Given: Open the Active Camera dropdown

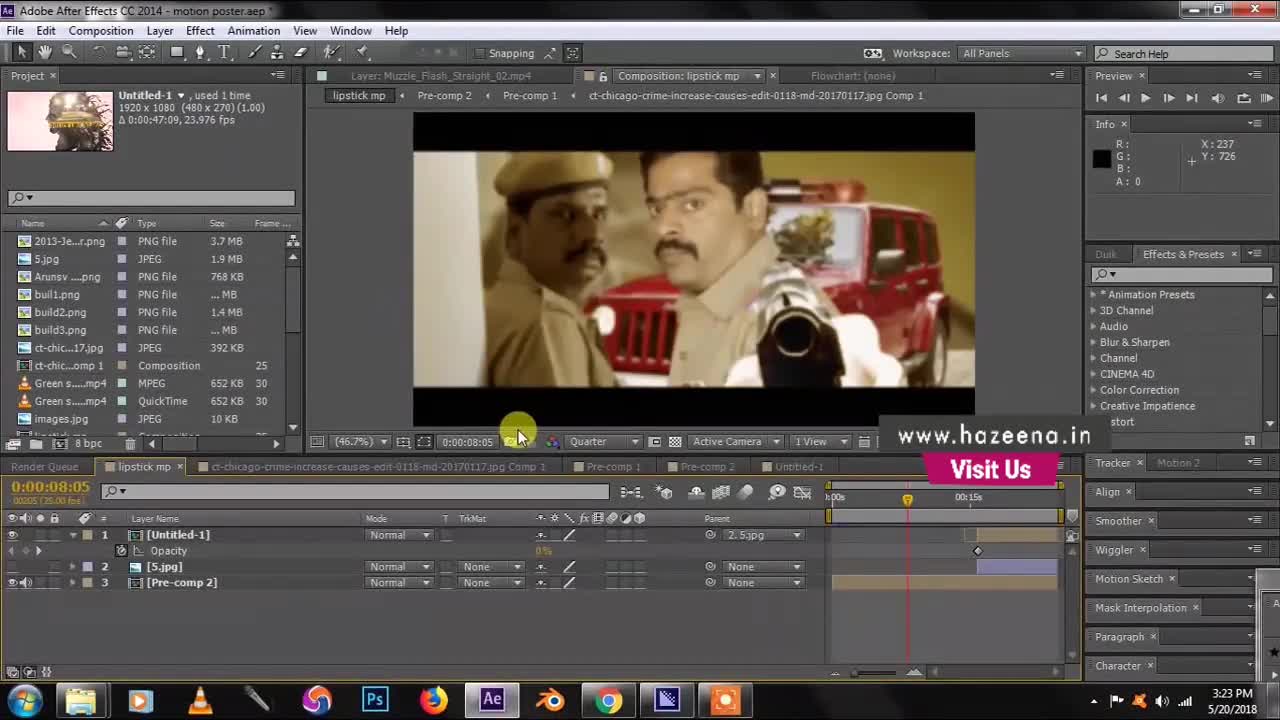Looking at the screenshot, I should pos(736,442).
